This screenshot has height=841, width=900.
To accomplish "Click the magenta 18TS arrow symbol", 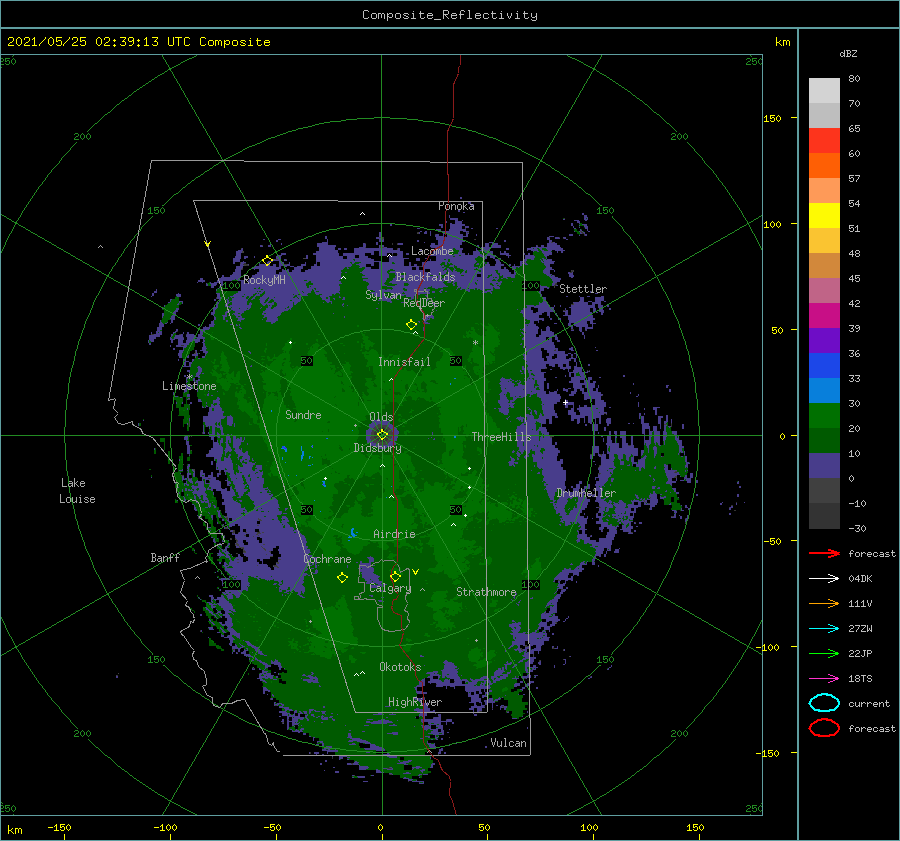I will coord(824,678).
